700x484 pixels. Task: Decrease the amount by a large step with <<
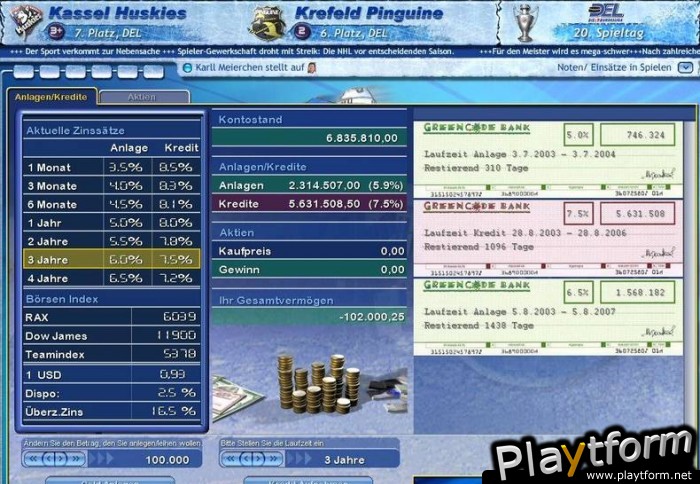click(33, 459)
